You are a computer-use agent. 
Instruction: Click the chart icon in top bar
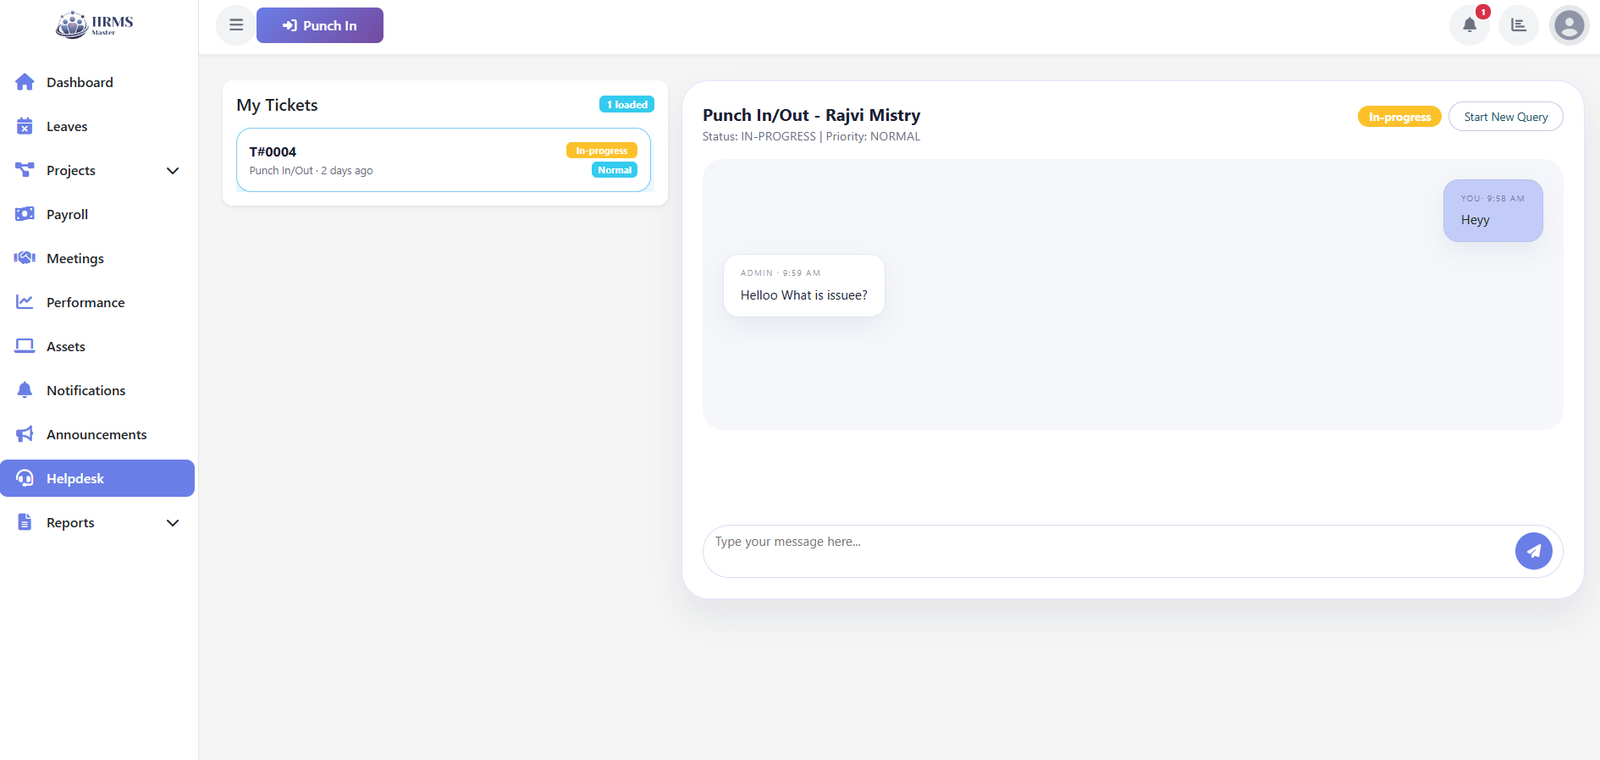(1518, 25)
